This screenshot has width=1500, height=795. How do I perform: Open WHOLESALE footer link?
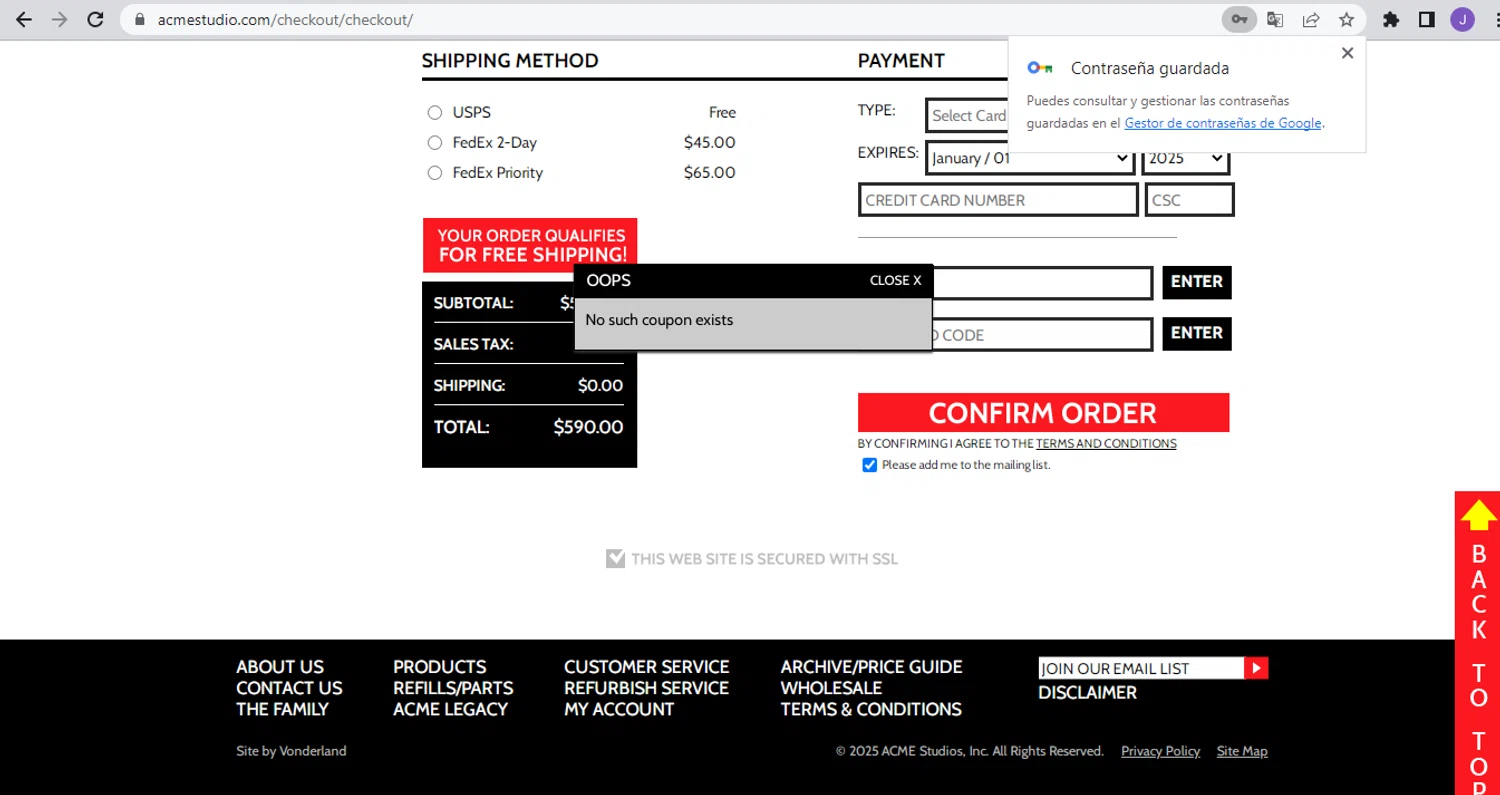click(x=831, y=688)
